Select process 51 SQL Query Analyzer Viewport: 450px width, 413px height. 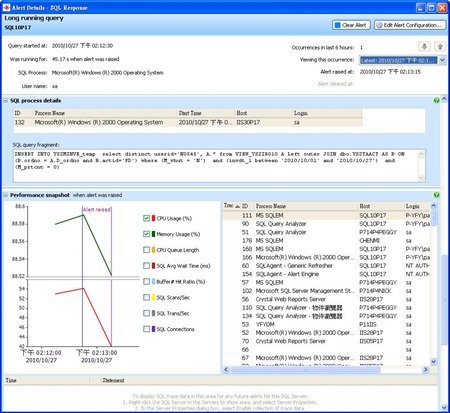click(x=327, y=232)
